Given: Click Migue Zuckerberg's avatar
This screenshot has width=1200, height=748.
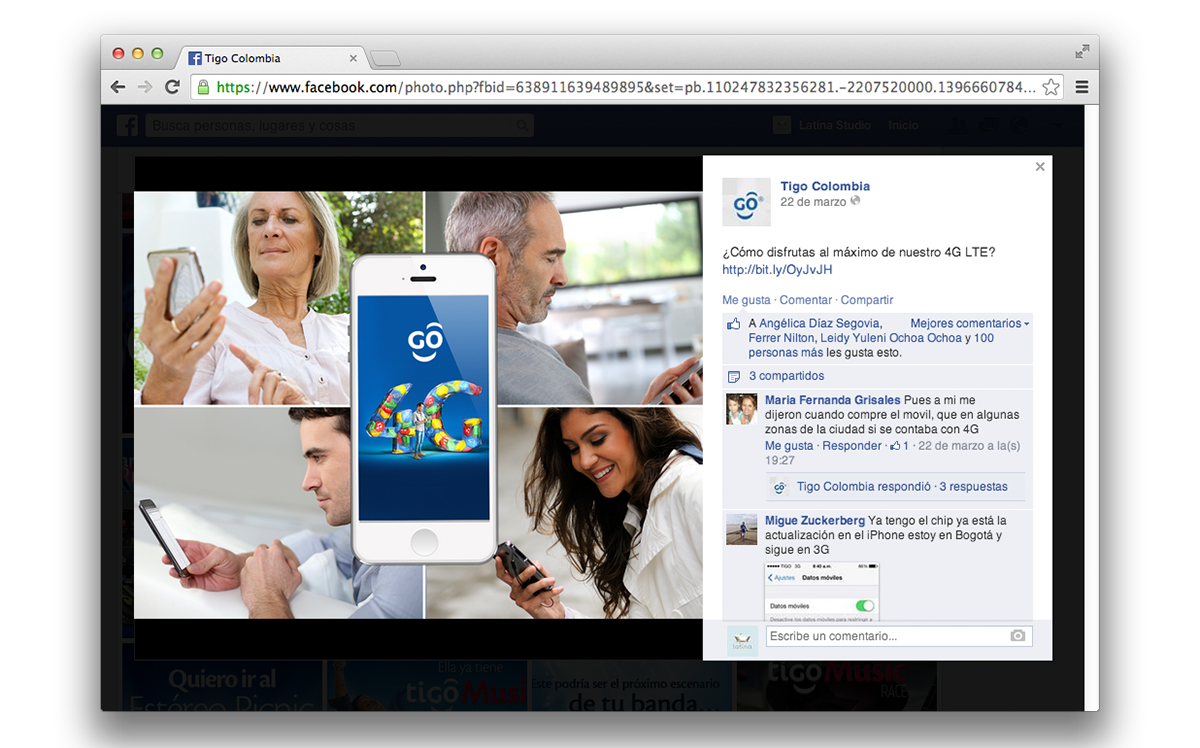Looking at the screenshot, I should 741,529.
